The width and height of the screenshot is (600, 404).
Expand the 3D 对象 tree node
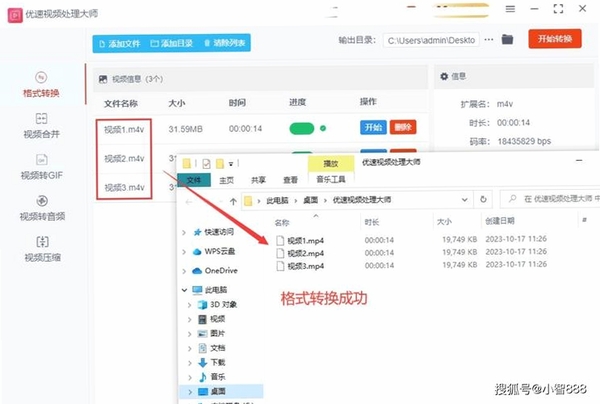tap(190, 305)
